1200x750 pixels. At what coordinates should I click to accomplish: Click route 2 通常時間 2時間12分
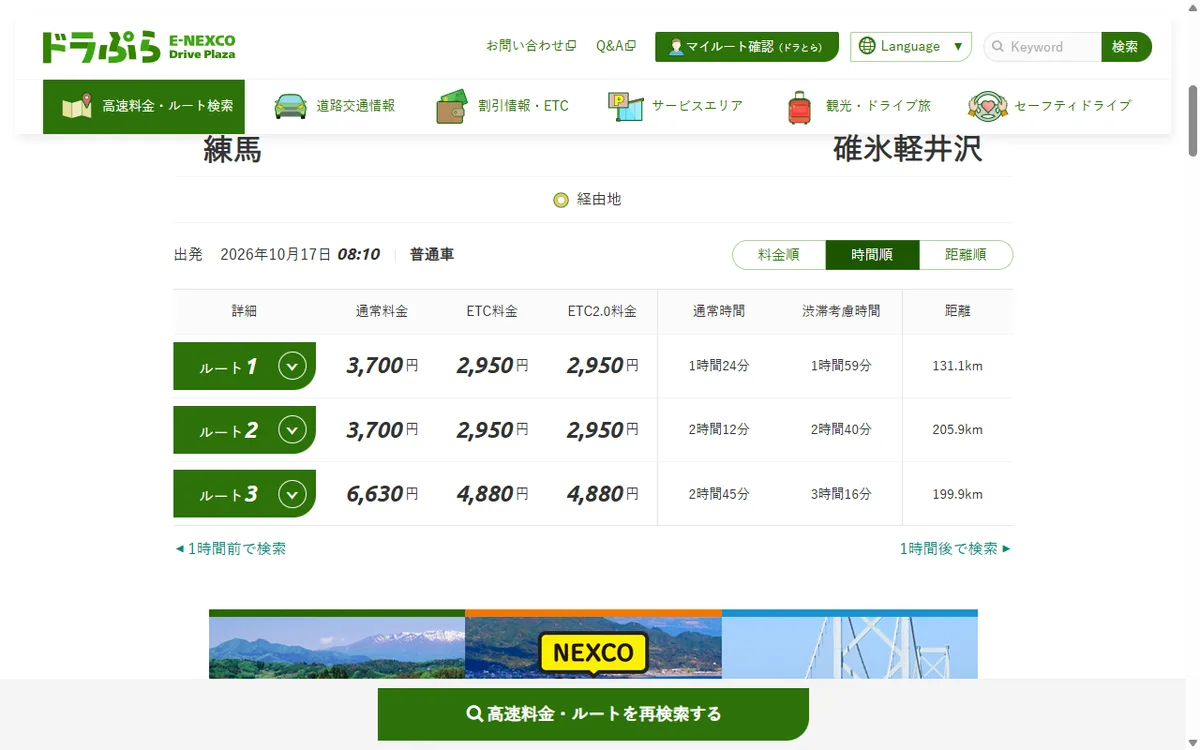[719, 430]
